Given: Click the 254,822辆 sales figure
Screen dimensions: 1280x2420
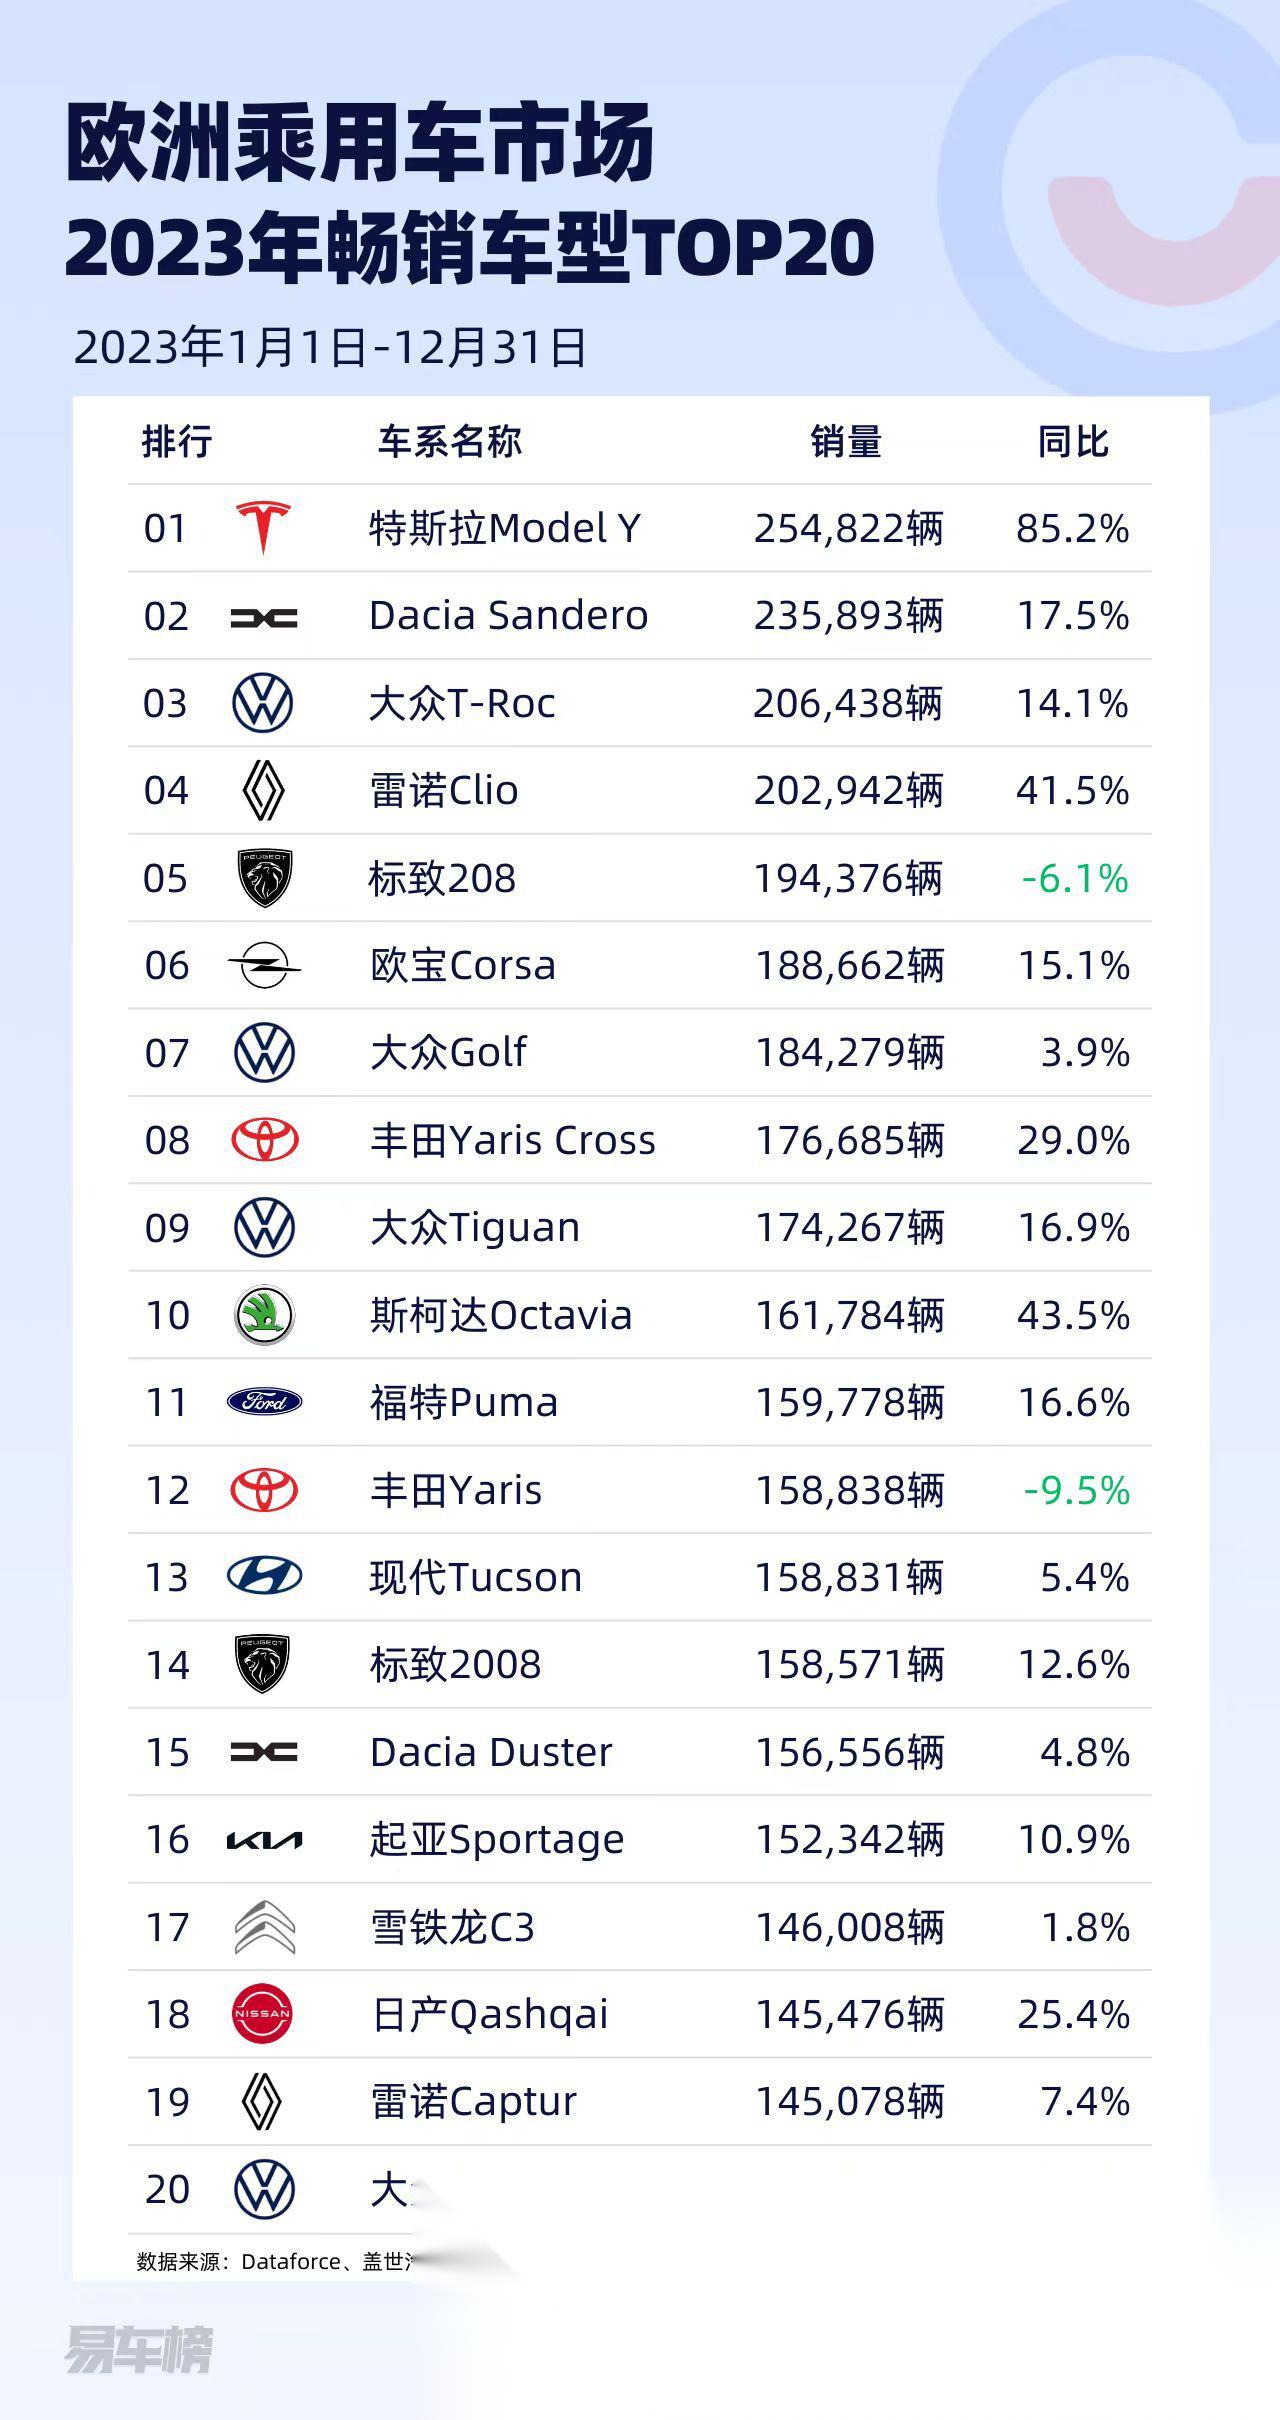Looking at the screenshot, I should pyautogui.click(x=848, y=528).
